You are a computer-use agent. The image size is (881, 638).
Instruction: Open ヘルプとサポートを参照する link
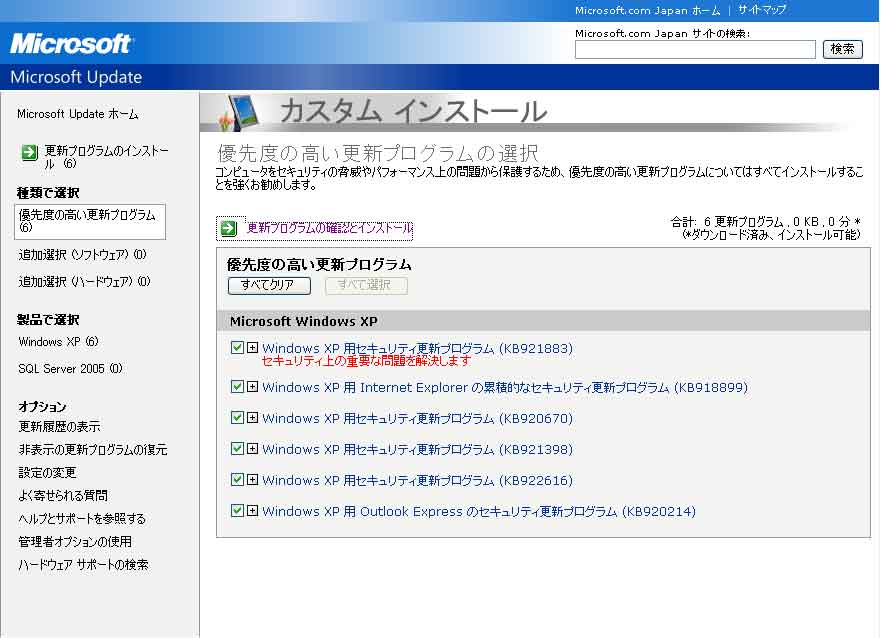pos(82,518)
